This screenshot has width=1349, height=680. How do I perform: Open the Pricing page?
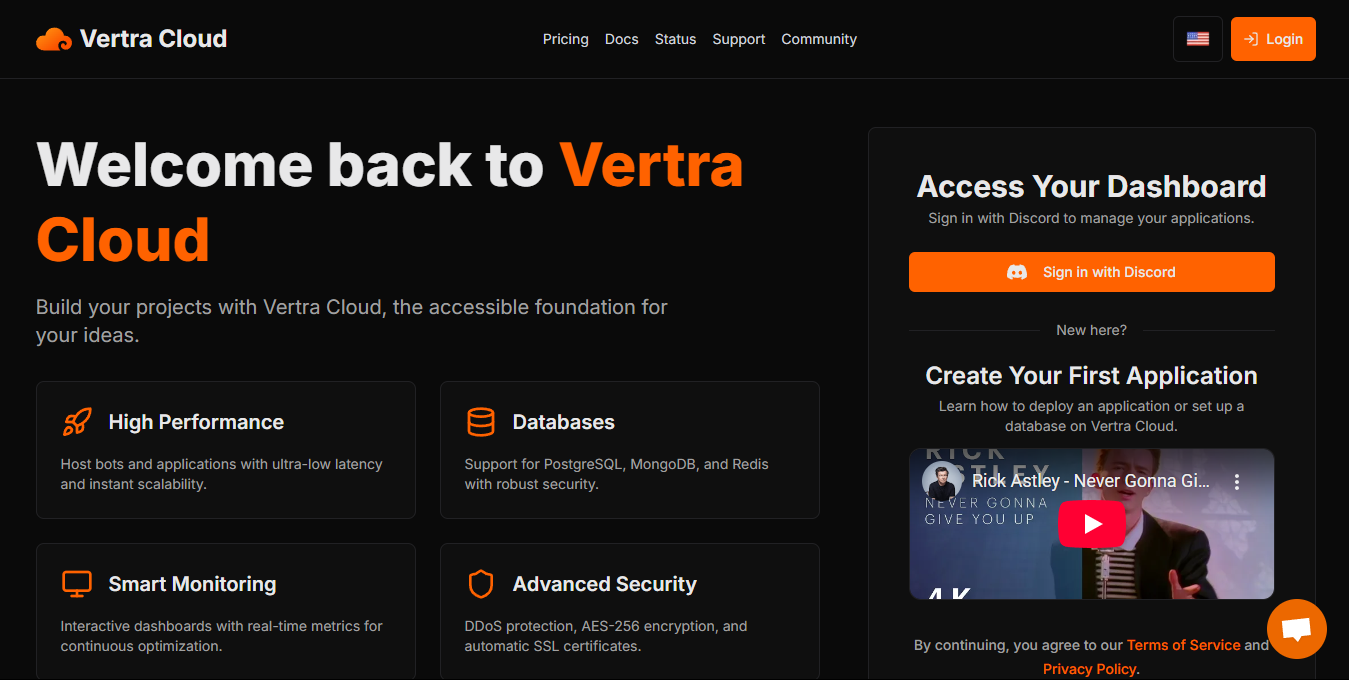pyautogui.click(x=565, y=39)
